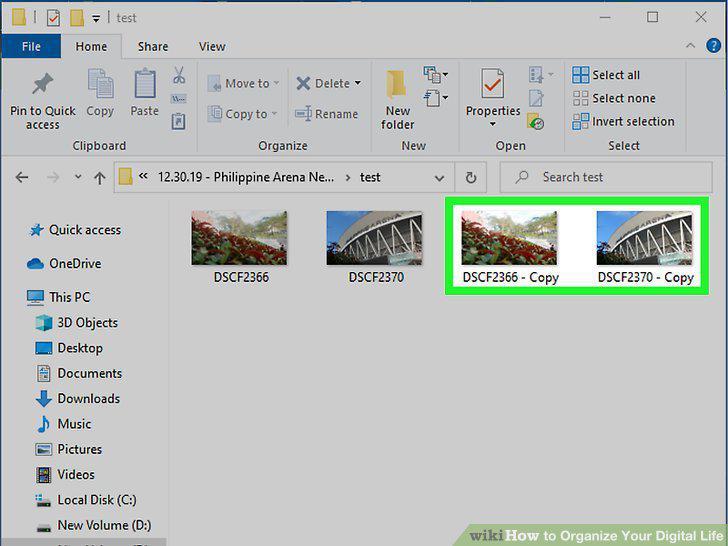Screen dimensions: 728x546
Task: Click the Cut scissors icon
Action: coord(179,75)
